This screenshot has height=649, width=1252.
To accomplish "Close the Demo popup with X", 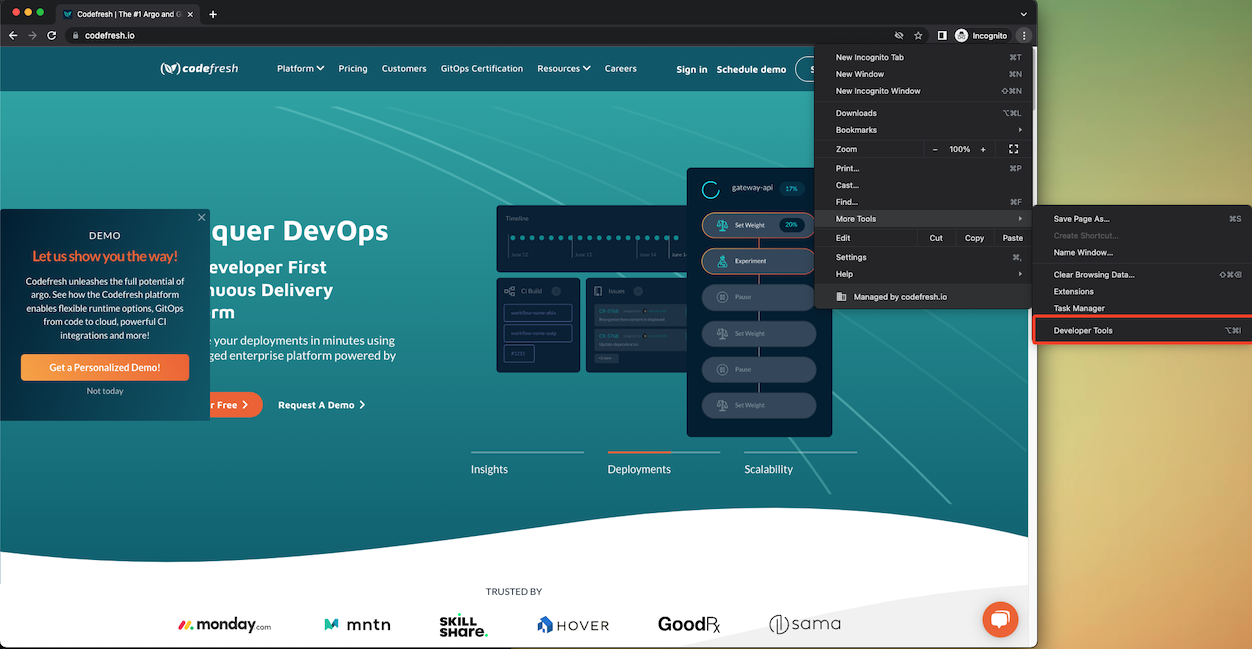I will (x=201, y=217).
